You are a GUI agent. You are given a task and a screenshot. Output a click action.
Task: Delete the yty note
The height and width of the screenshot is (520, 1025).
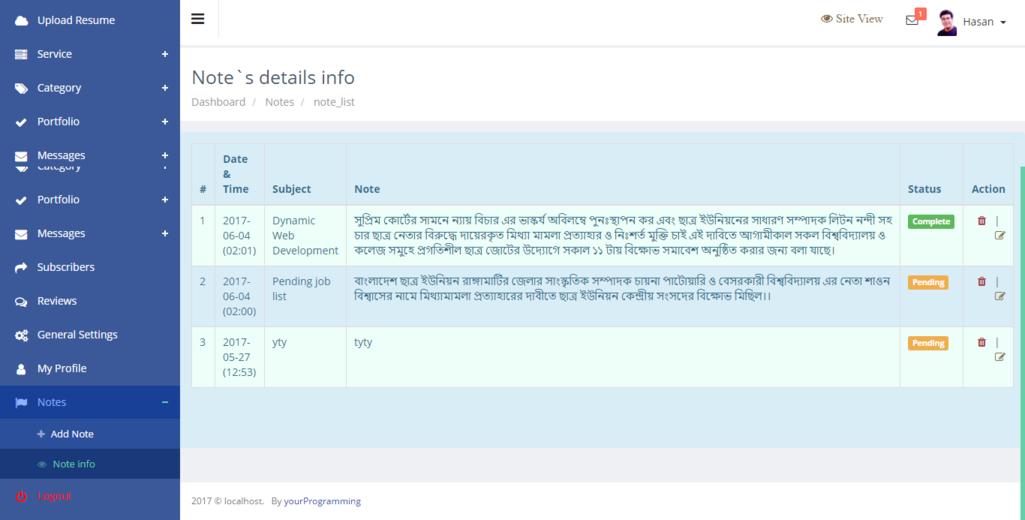point(981,342)
